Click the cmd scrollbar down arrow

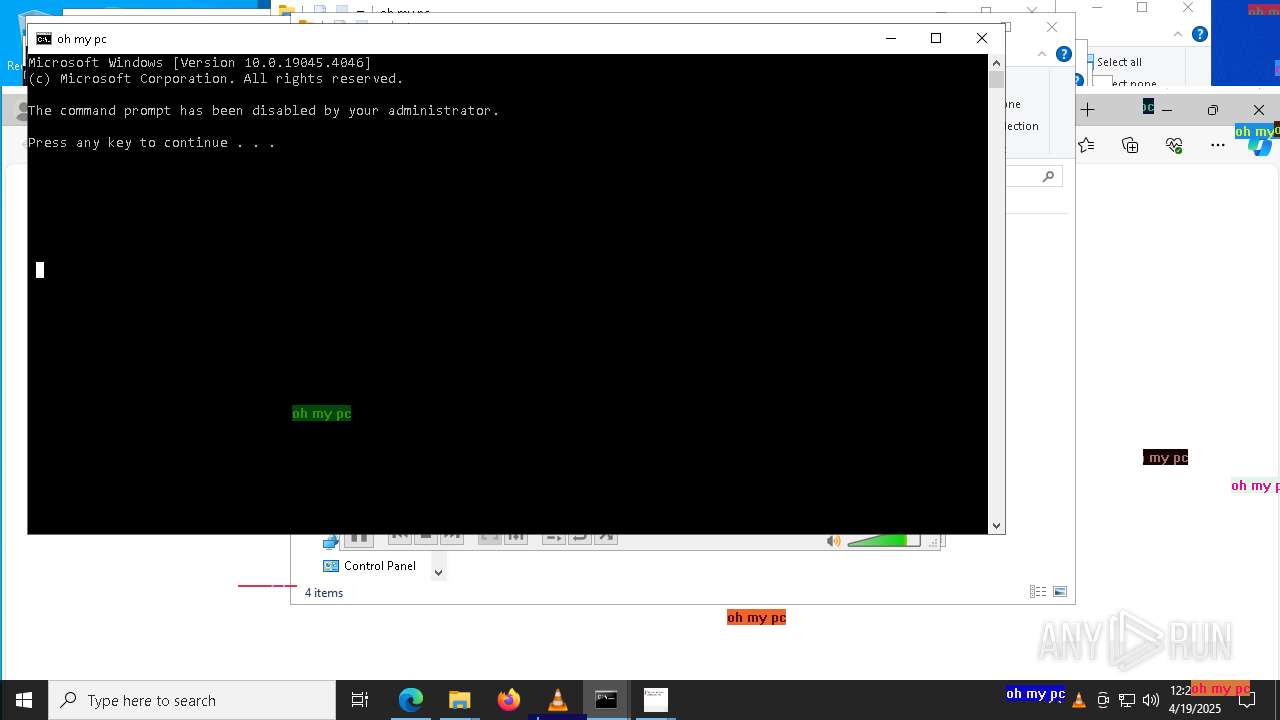[x=996, y=526]
